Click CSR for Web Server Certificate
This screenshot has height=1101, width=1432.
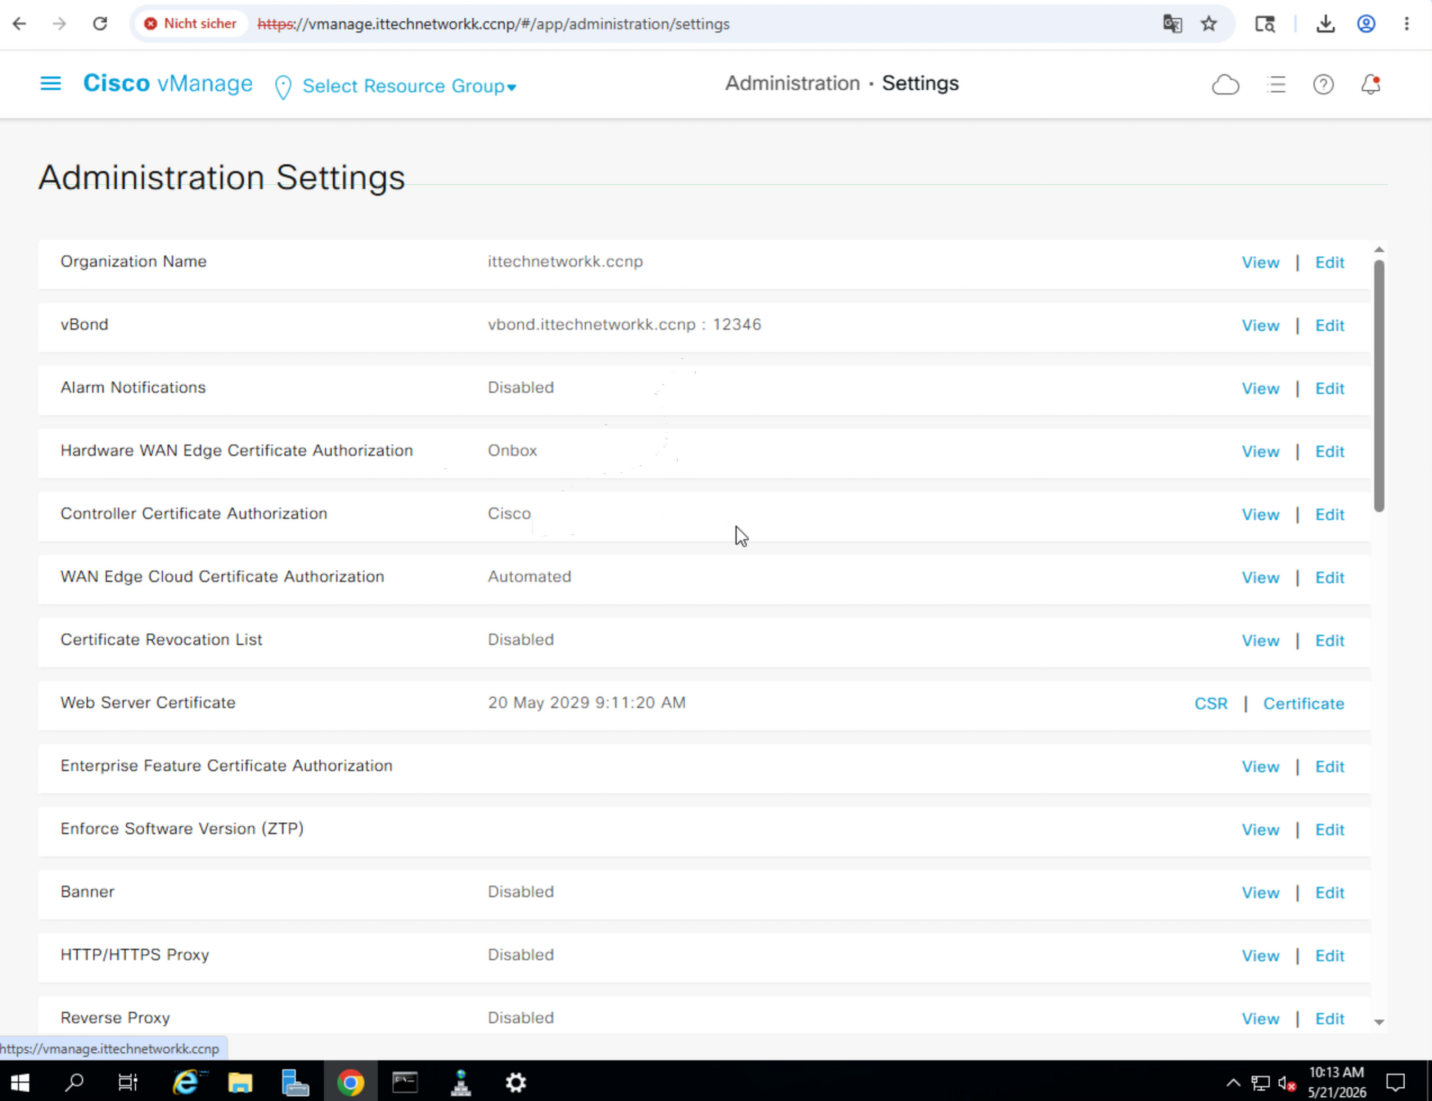(x=1211, y=704)
